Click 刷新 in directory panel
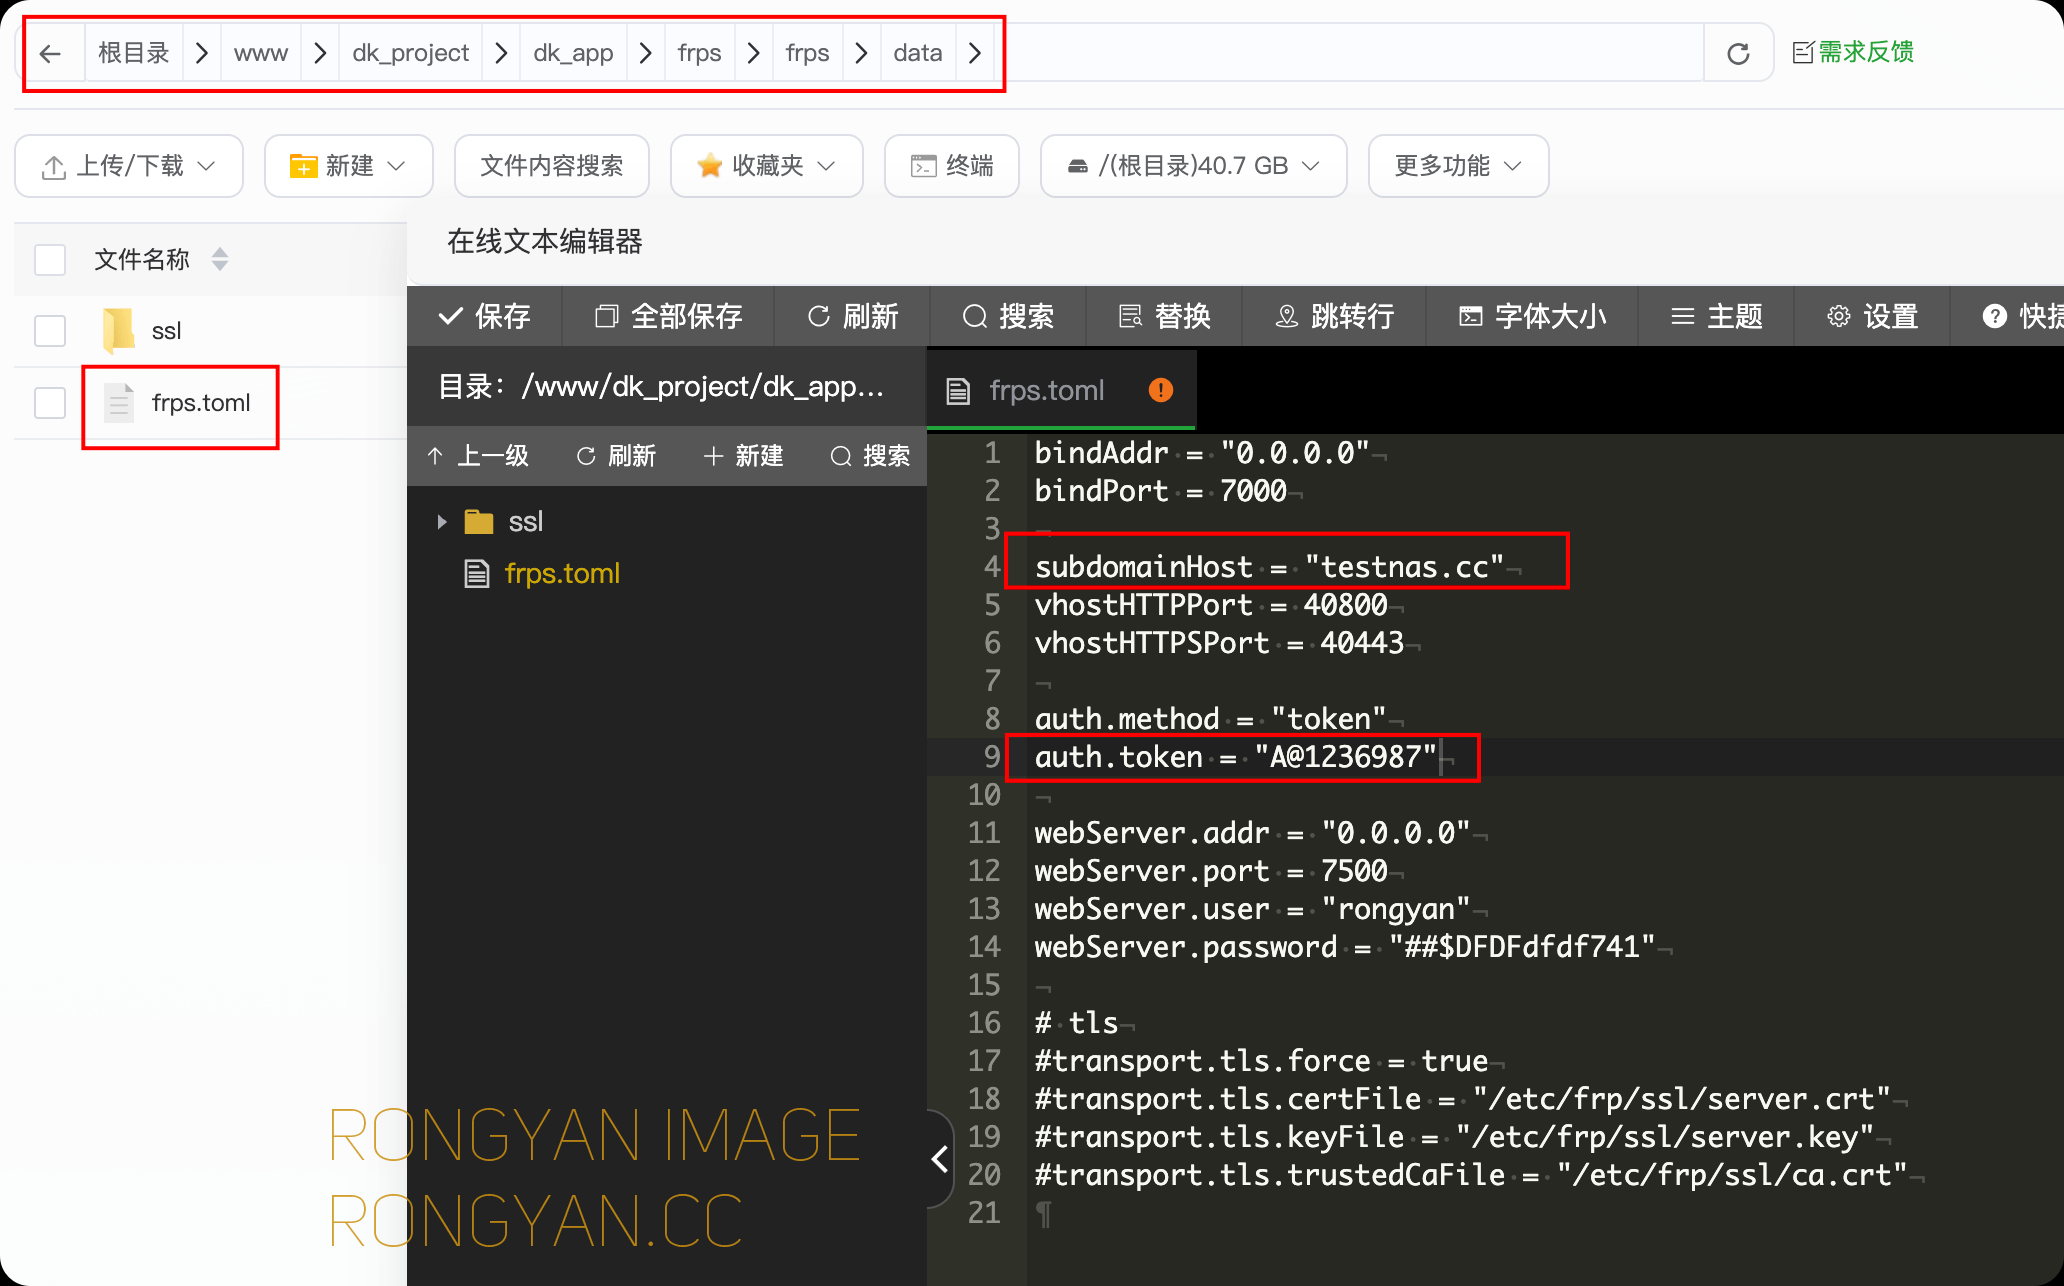 coord(617,456)
